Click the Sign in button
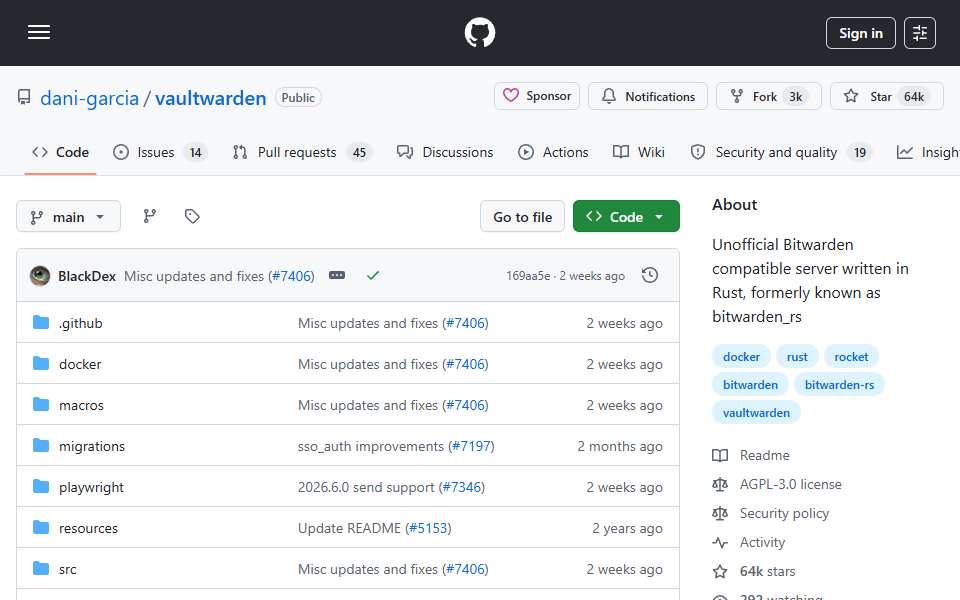 (x=860, y=33)
